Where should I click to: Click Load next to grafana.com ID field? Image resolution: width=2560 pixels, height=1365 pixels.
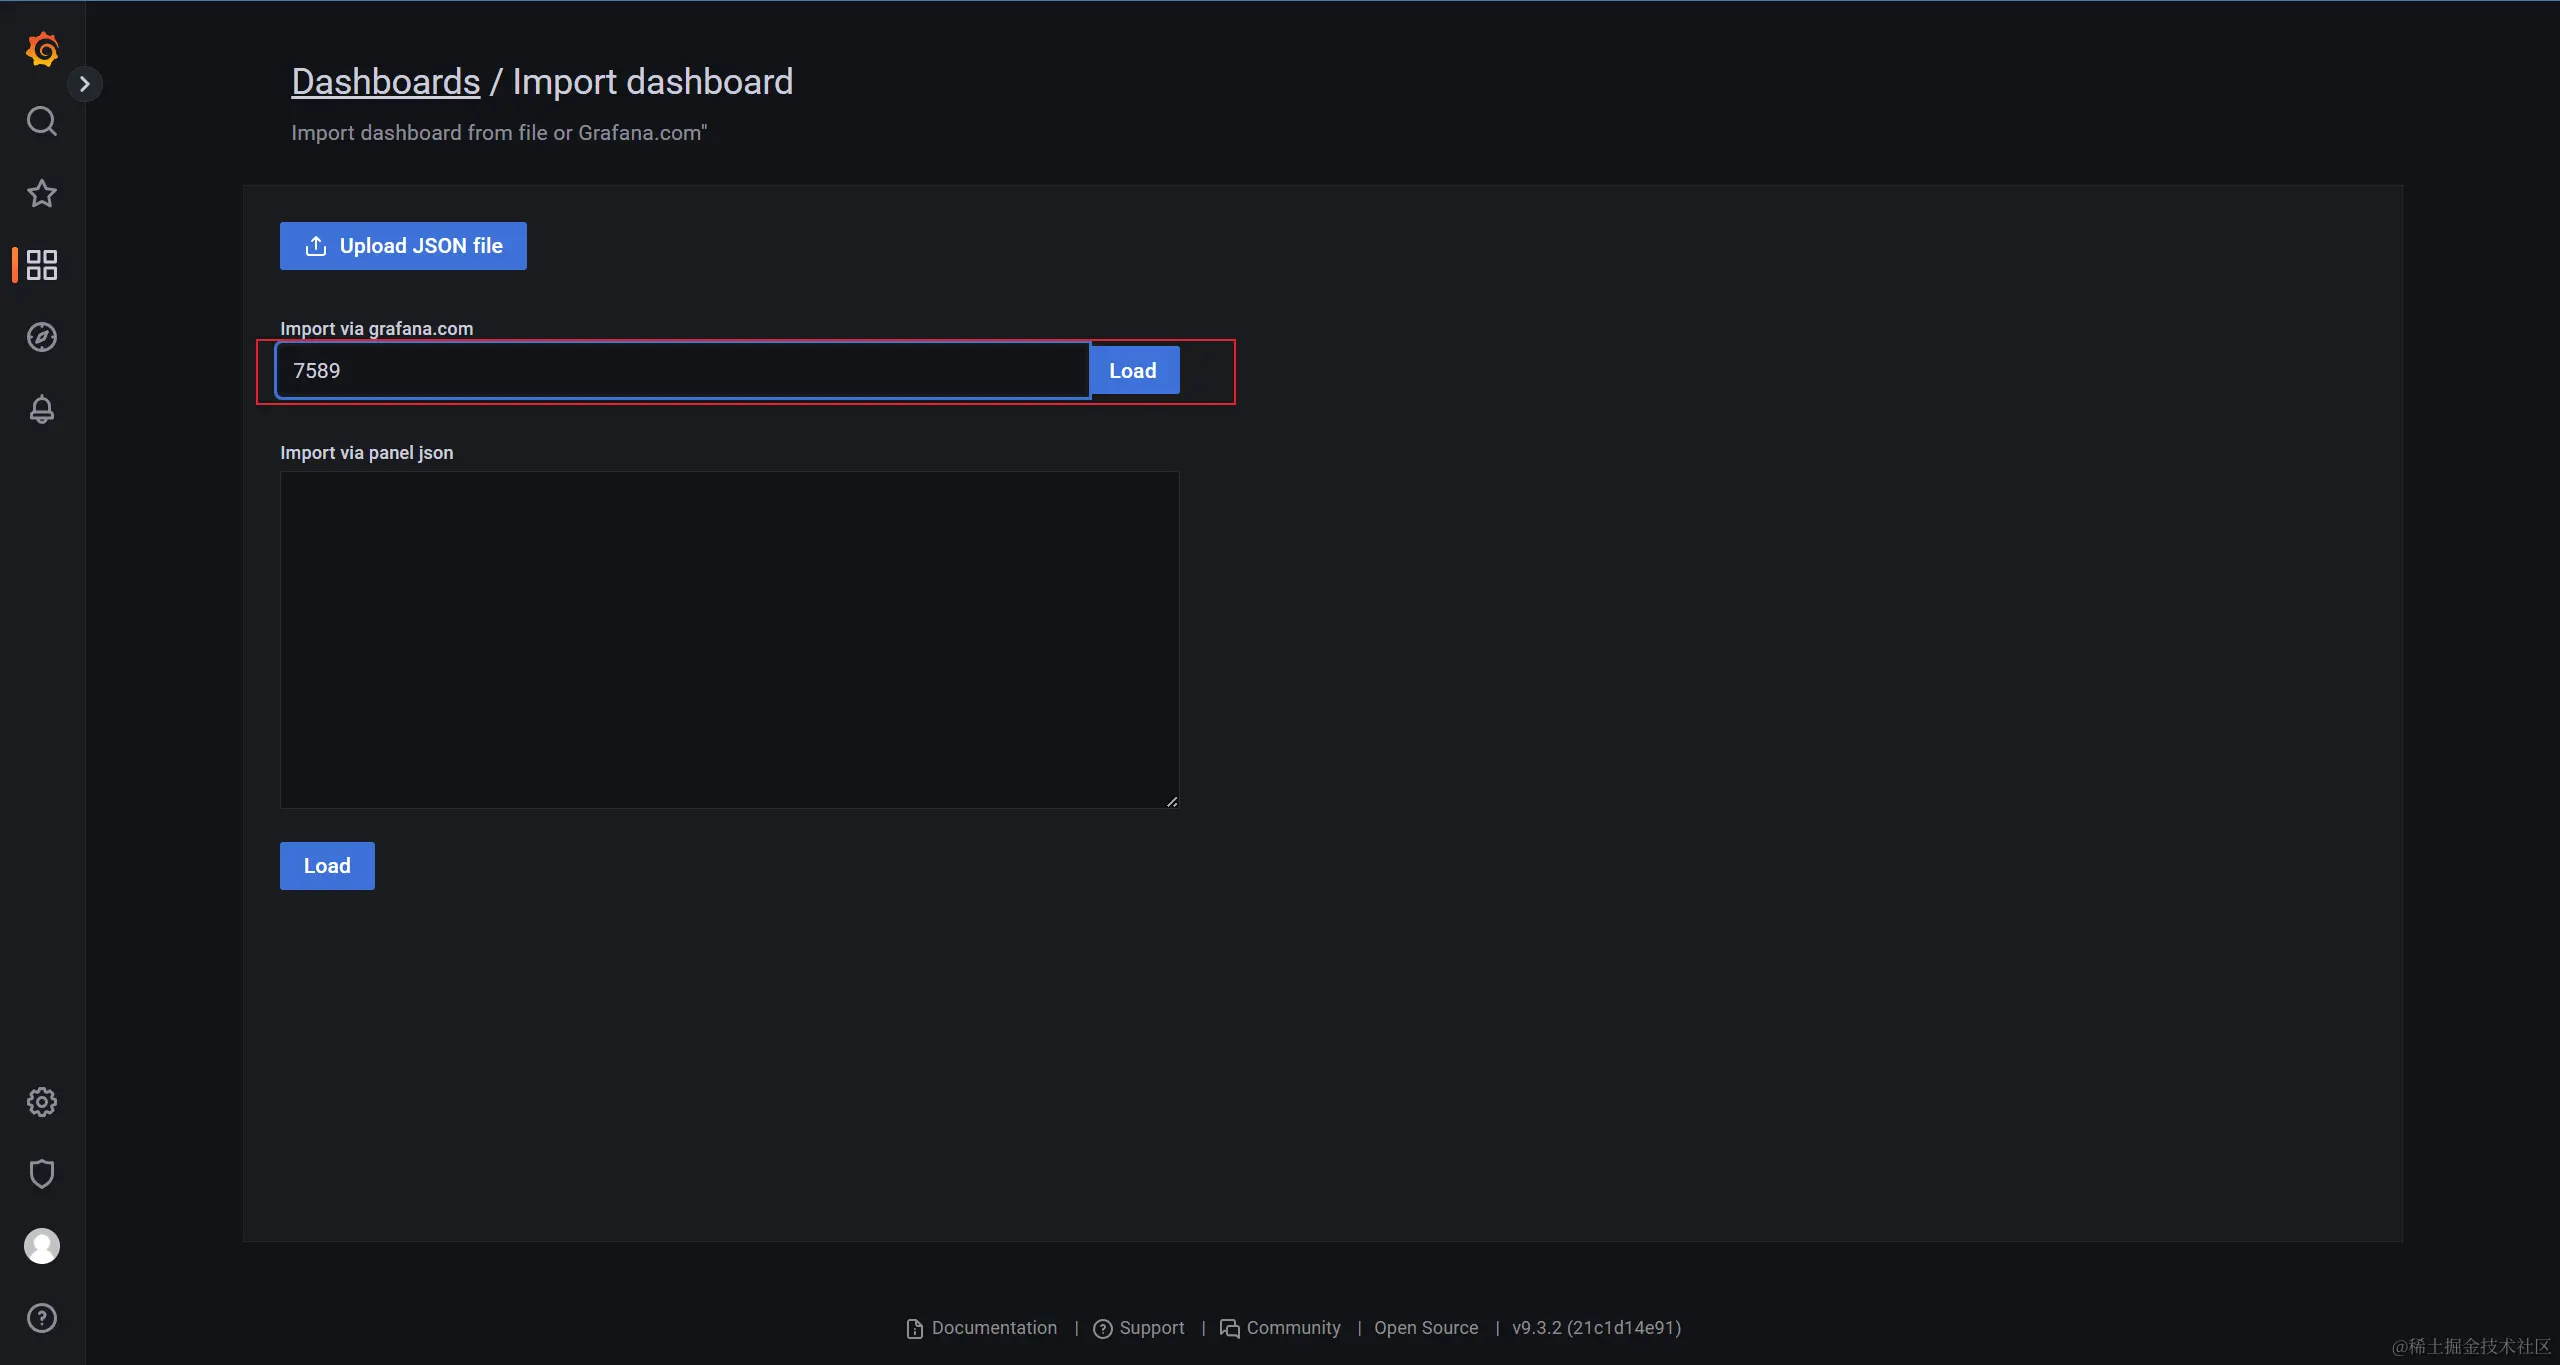click(1133, 371)
